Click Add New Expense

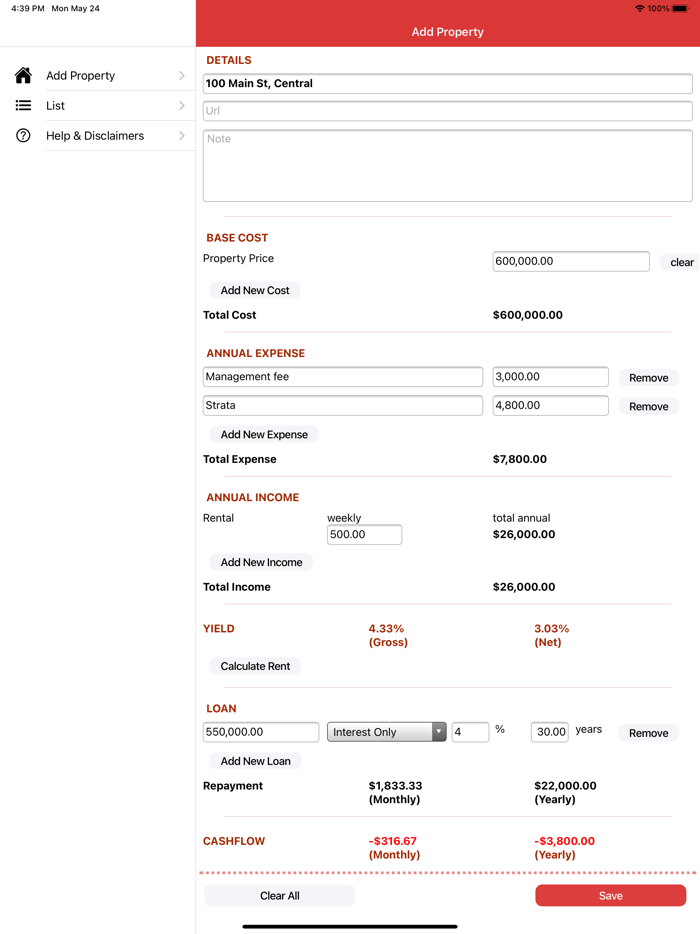click(x=263, y=434)
